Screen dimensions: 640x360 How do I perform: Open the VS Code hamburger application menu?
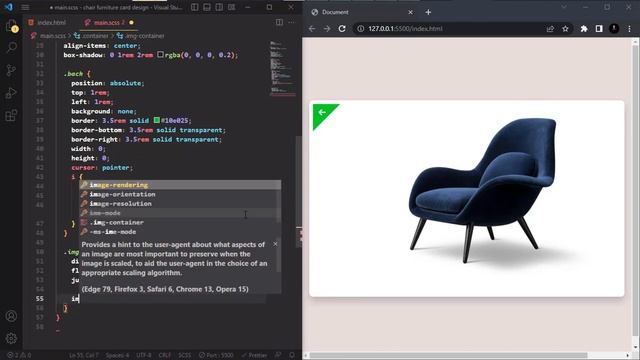25,7
